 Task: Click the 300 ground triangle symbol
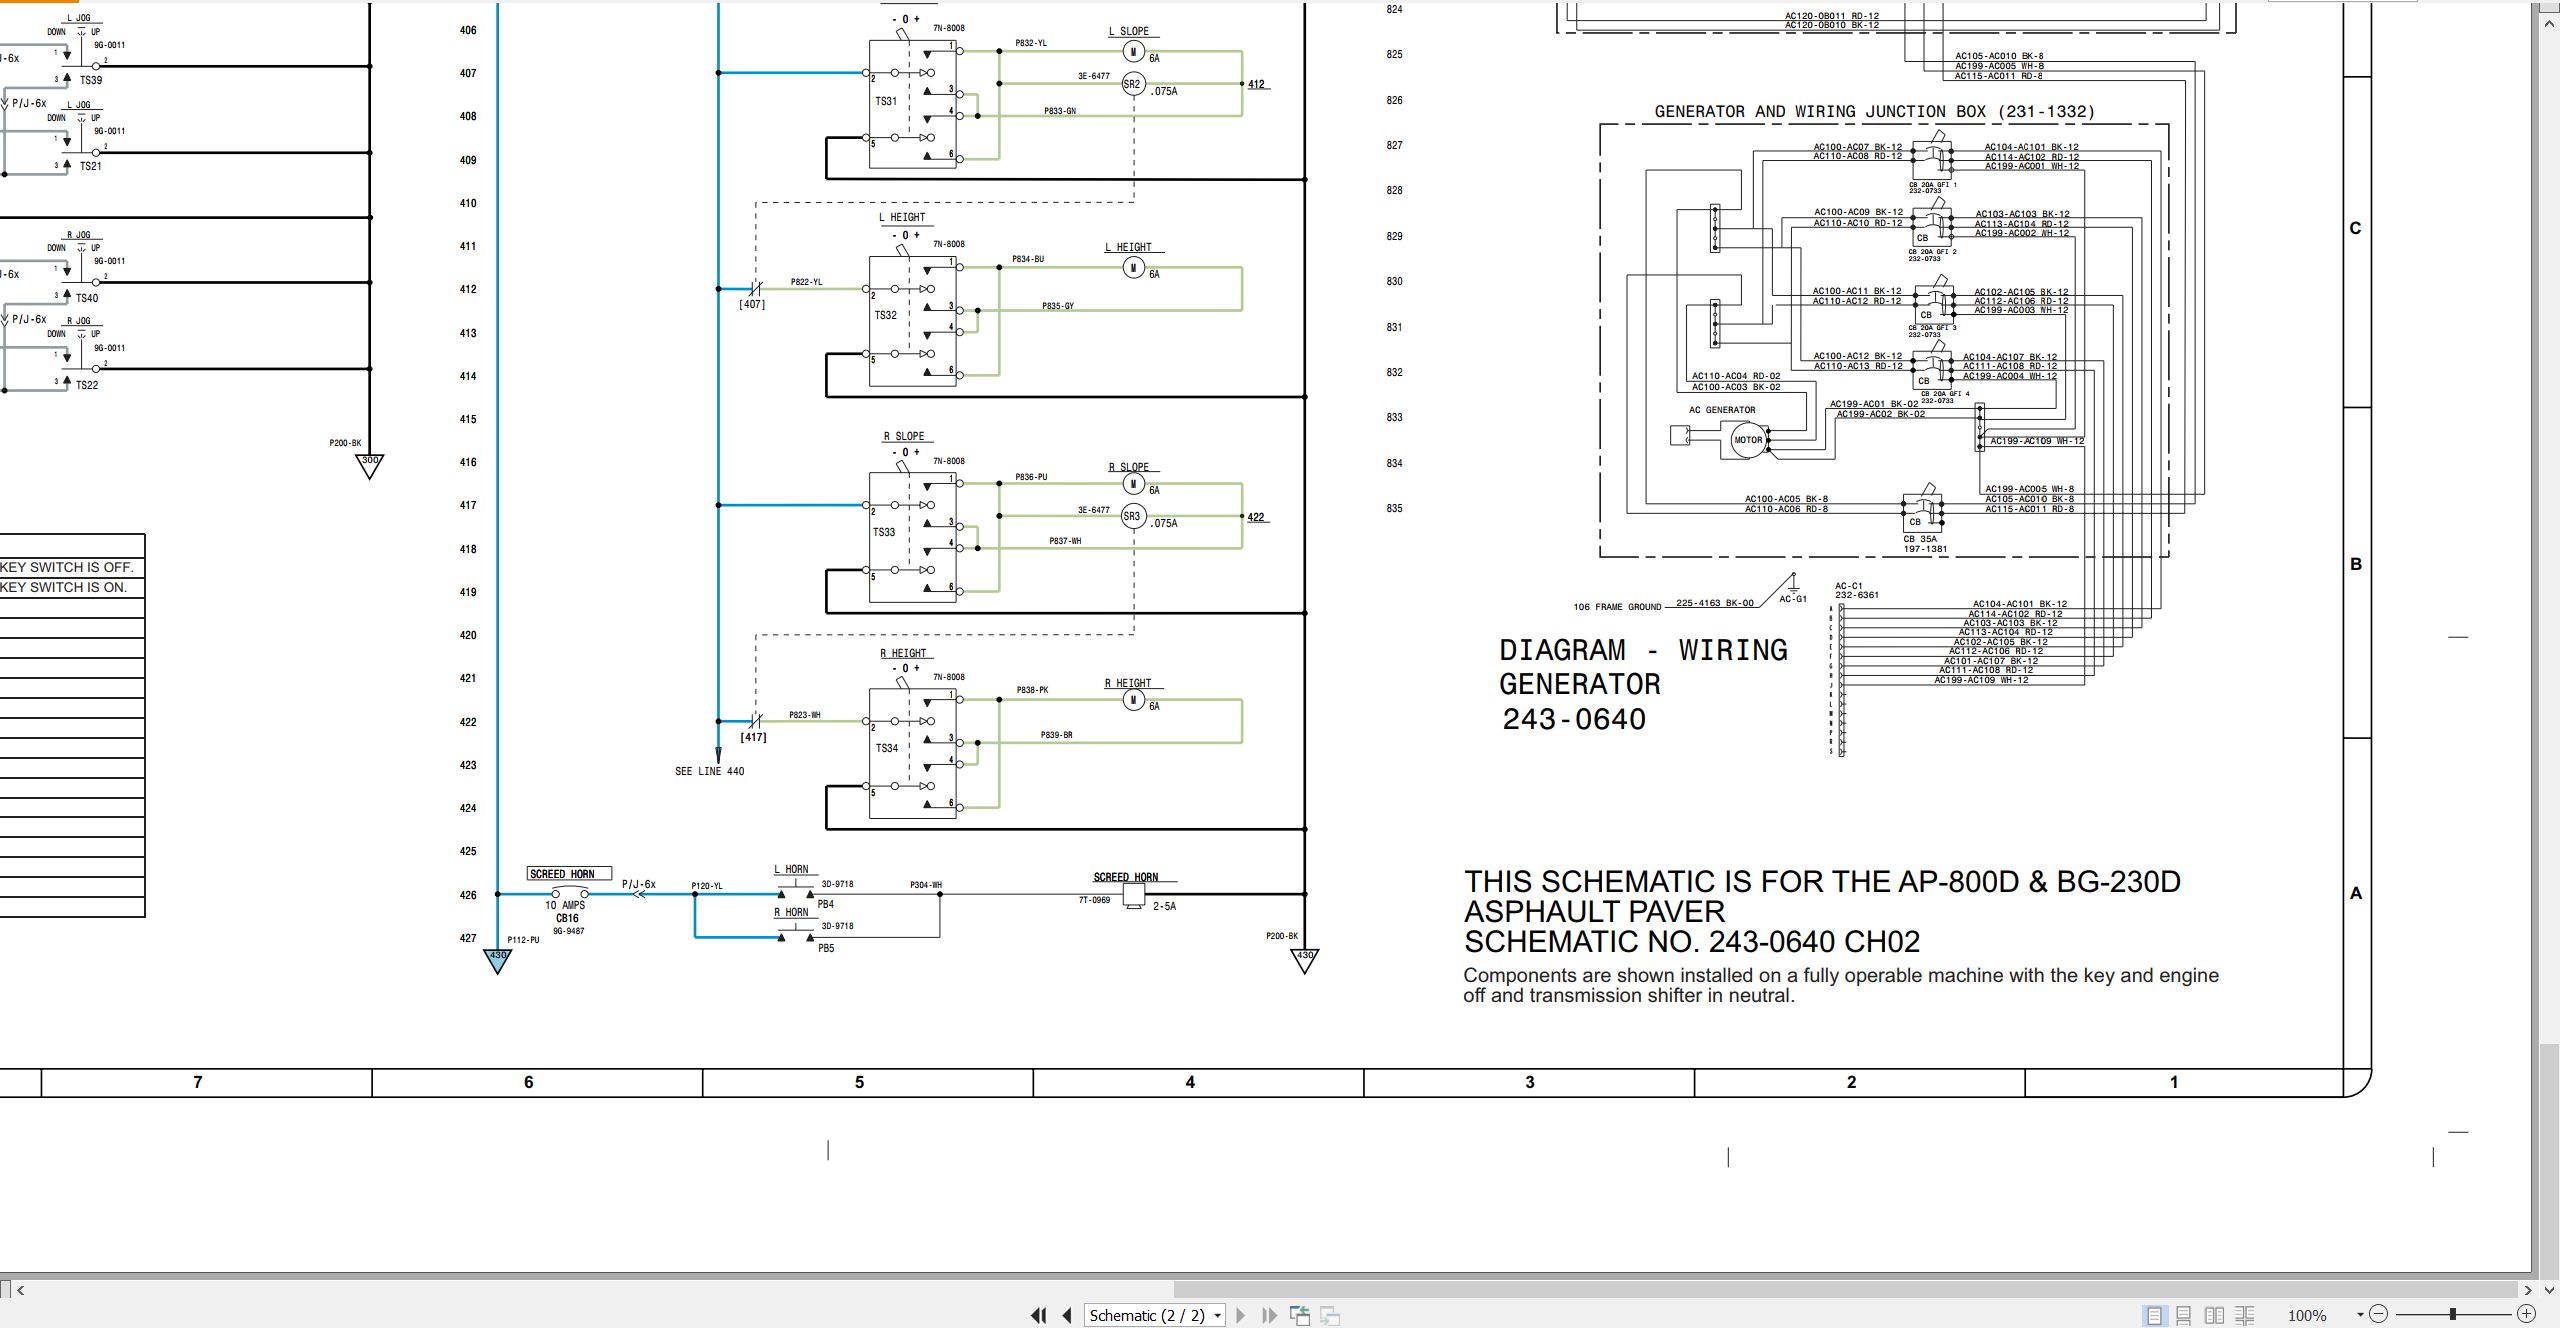[369, 465]
